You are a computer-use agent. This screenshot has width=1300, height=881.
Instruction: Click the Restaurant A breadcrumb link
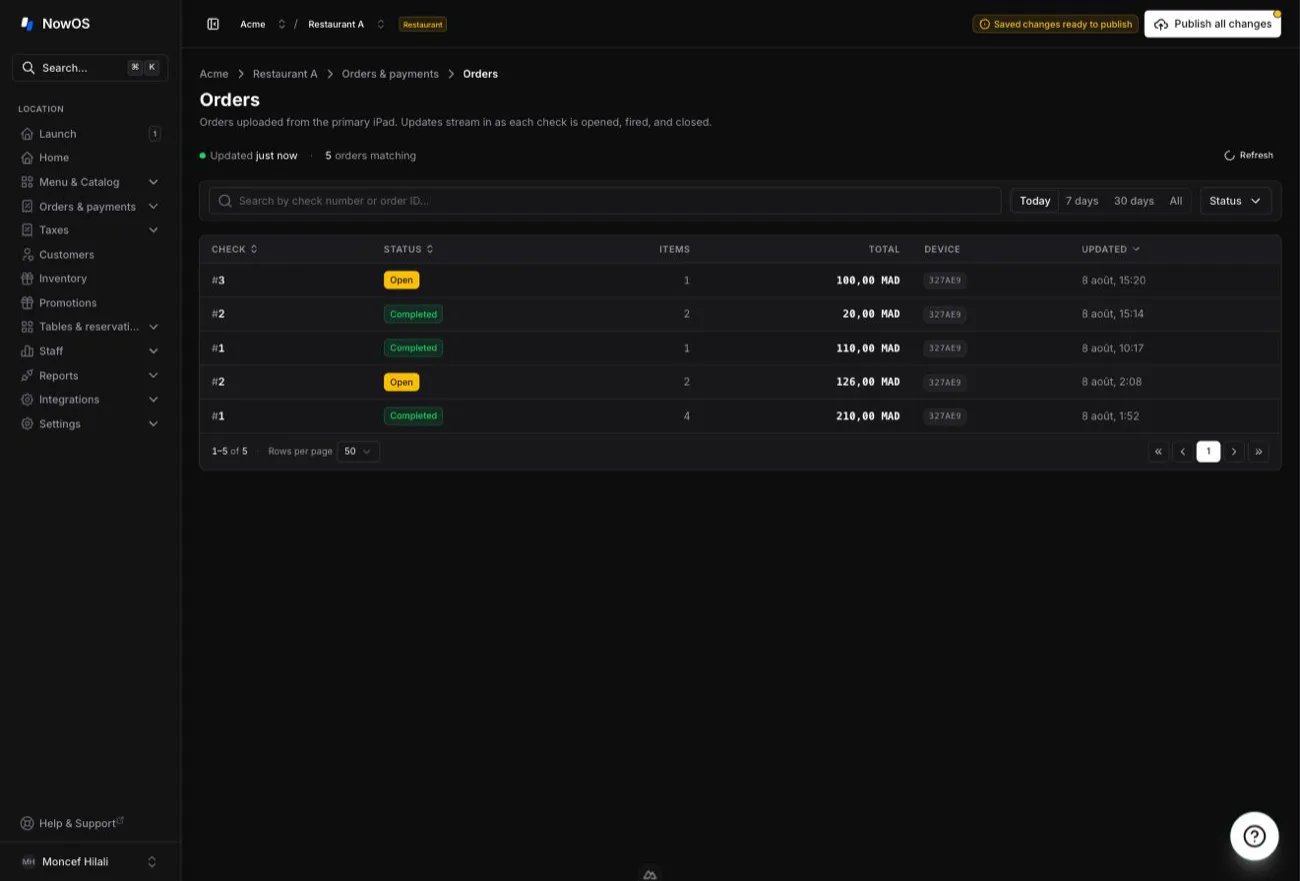(x=285, y=74)
